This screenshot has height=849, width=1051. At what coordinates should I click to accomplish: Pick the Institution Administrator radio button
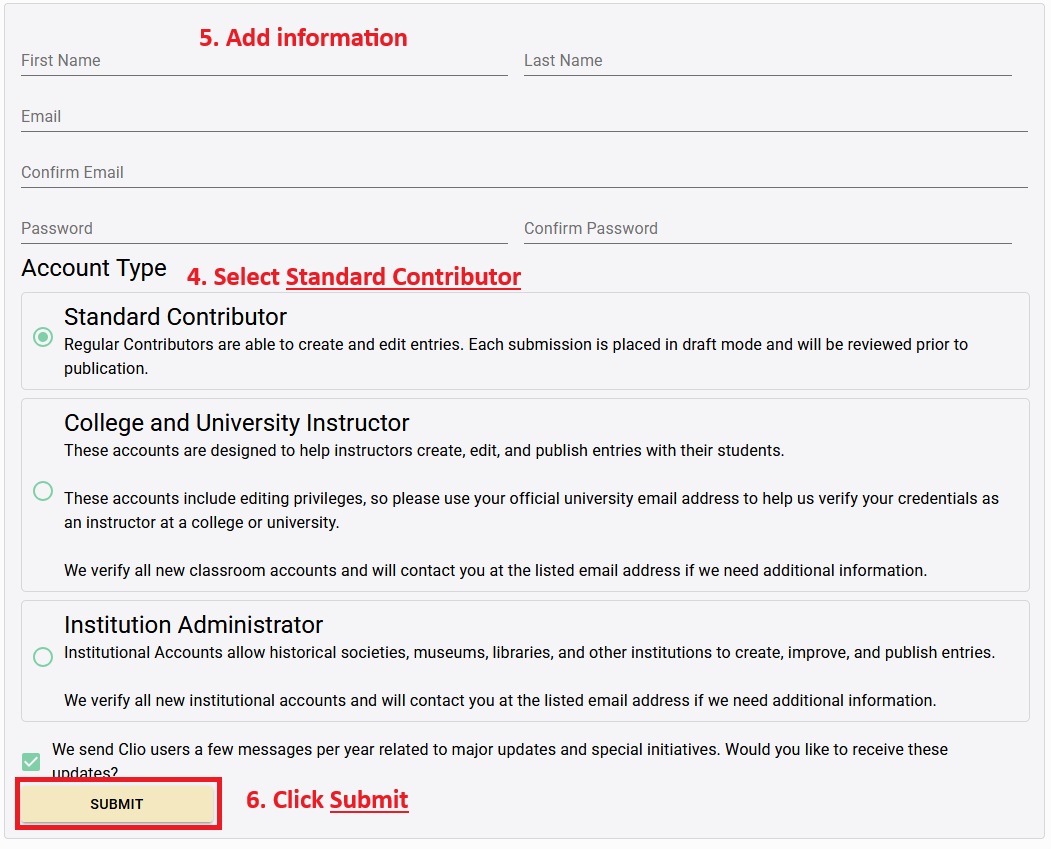(43, 657)
